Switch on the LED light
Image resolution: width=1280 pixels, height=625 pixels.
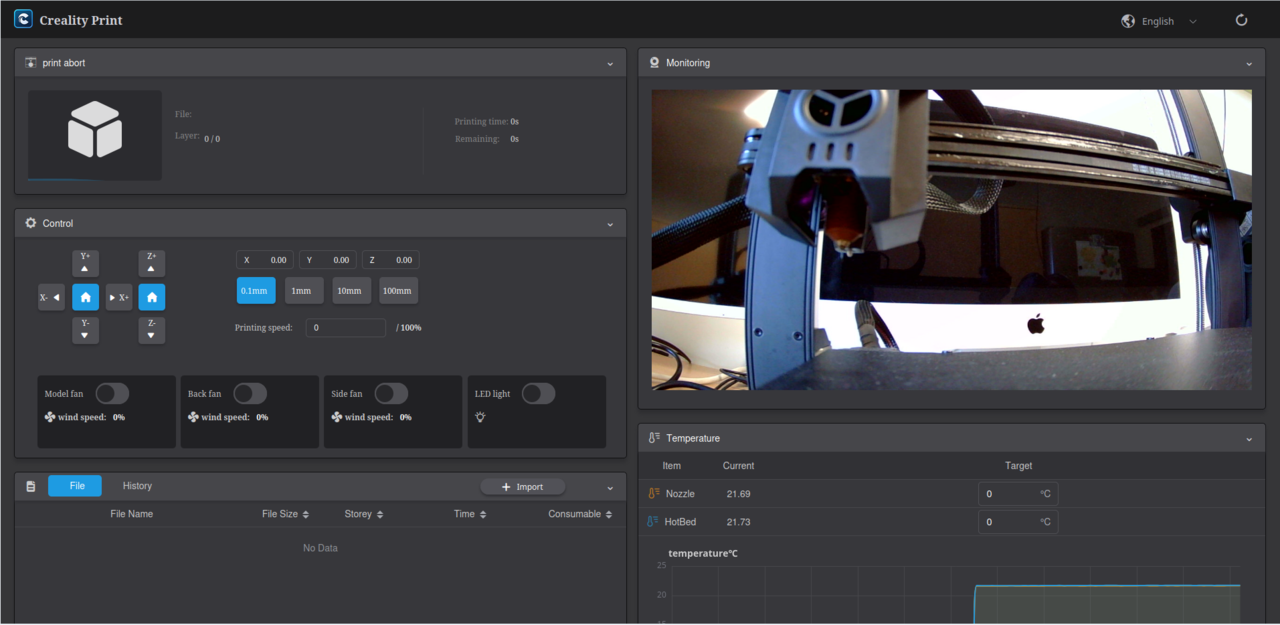538,394
